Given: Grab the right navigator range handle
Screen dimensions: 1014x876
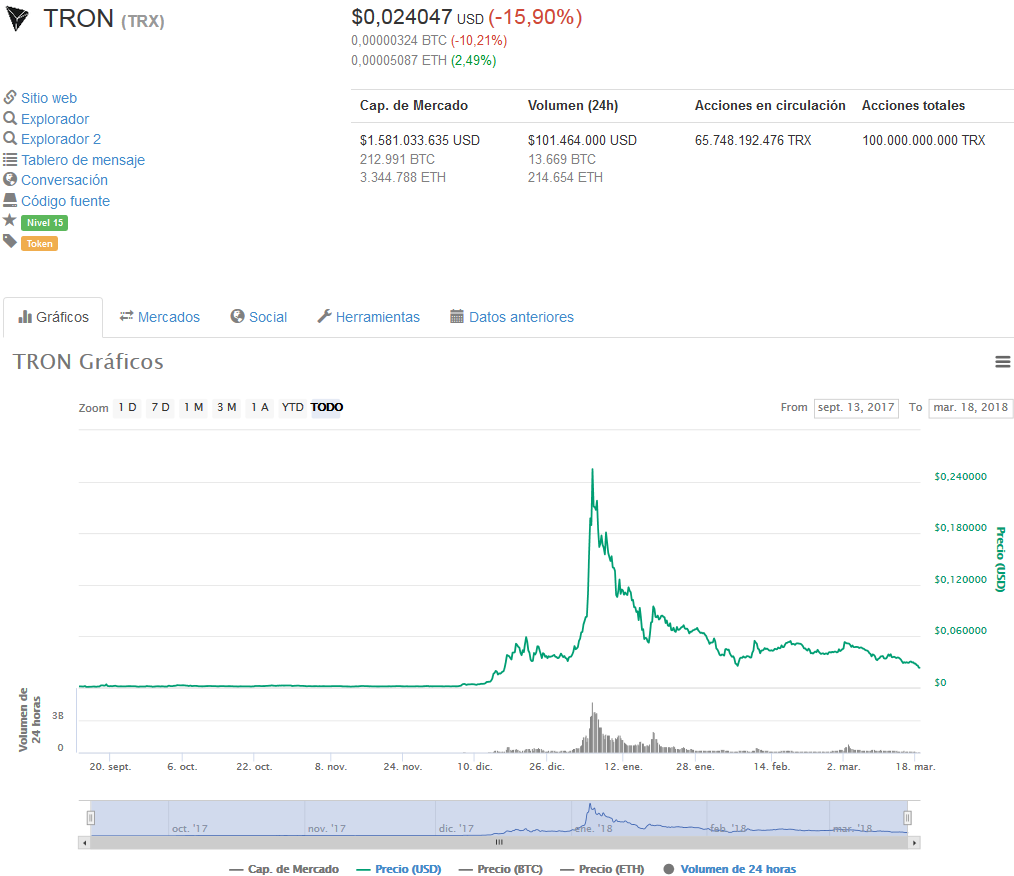Looking at the screenshot, I should [x=907, y=818].
